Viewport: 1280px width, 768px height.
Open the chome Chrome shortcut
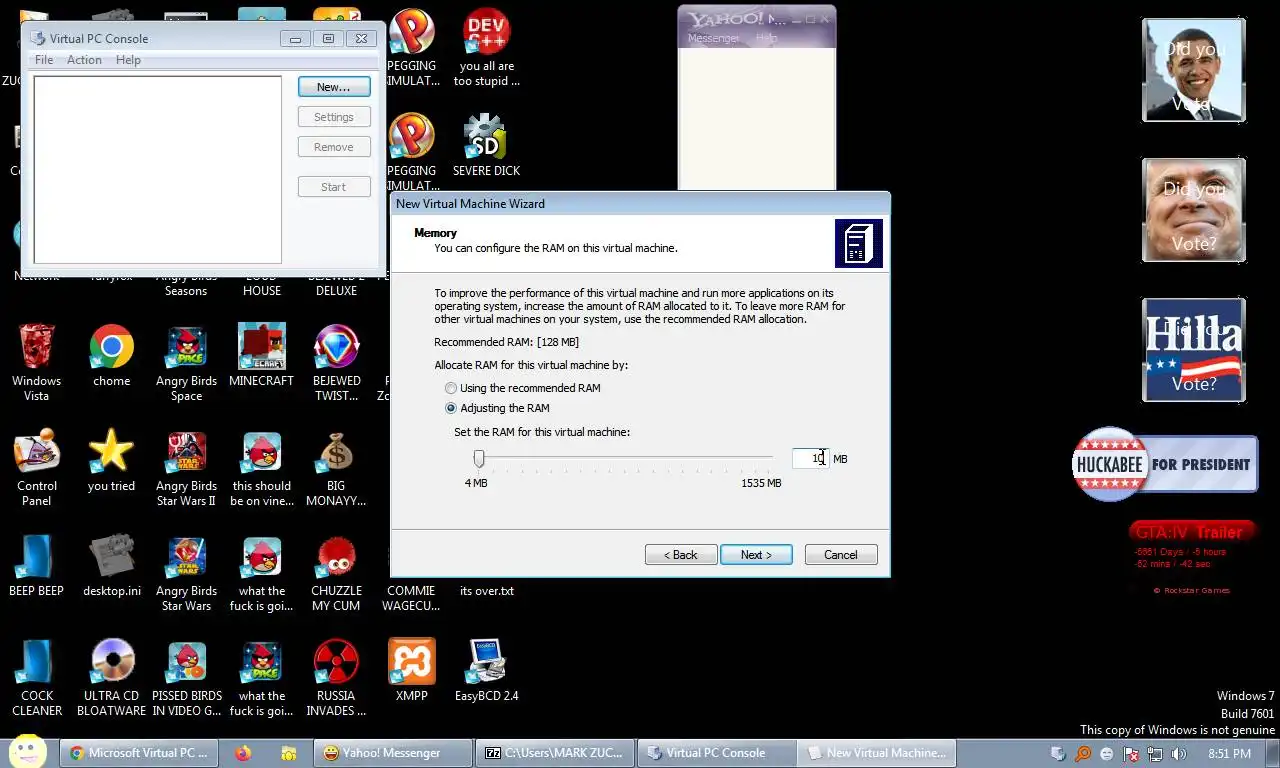(x=111, y=356)
